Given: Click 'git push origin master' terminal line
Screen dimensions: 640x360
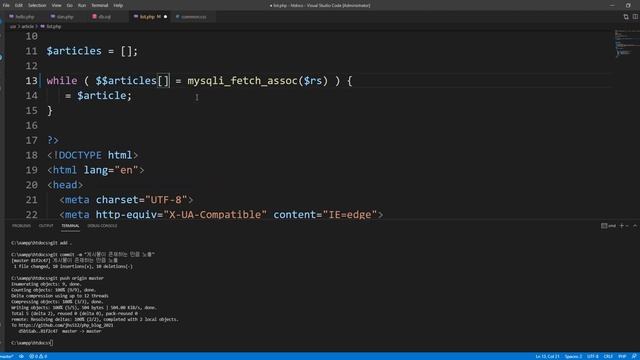Looking at the screenshot, I should tap(57, 278).
